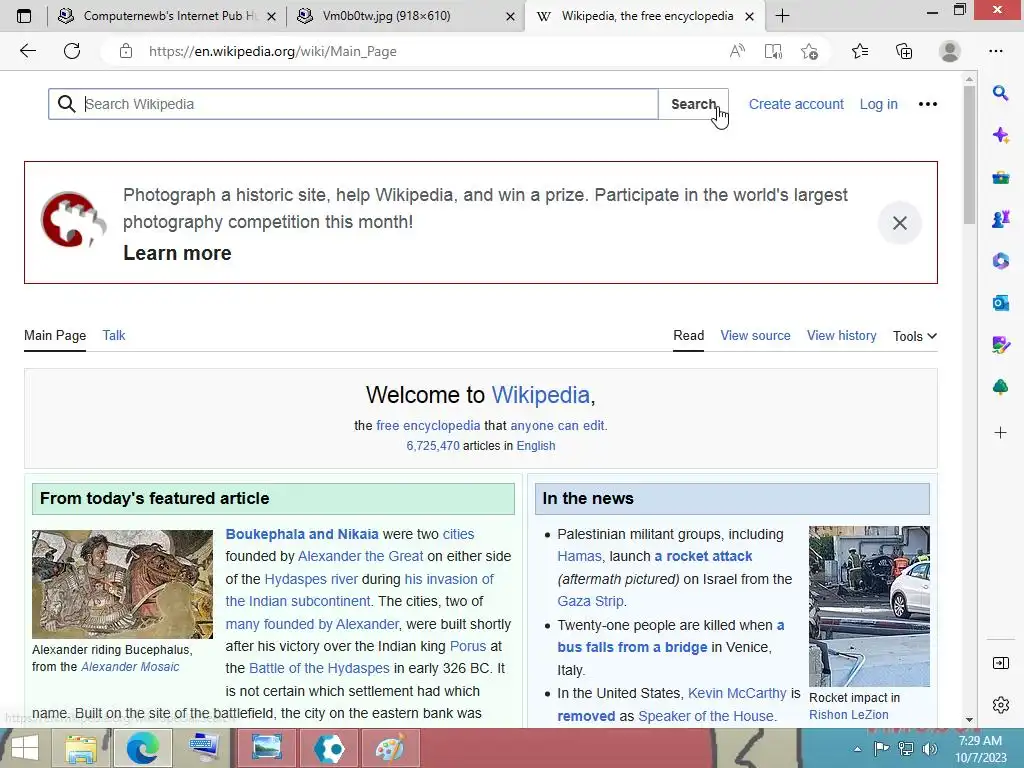Open sidebar tree icon
Viewport: 1024px width, 768px height.
[1000, 387]
